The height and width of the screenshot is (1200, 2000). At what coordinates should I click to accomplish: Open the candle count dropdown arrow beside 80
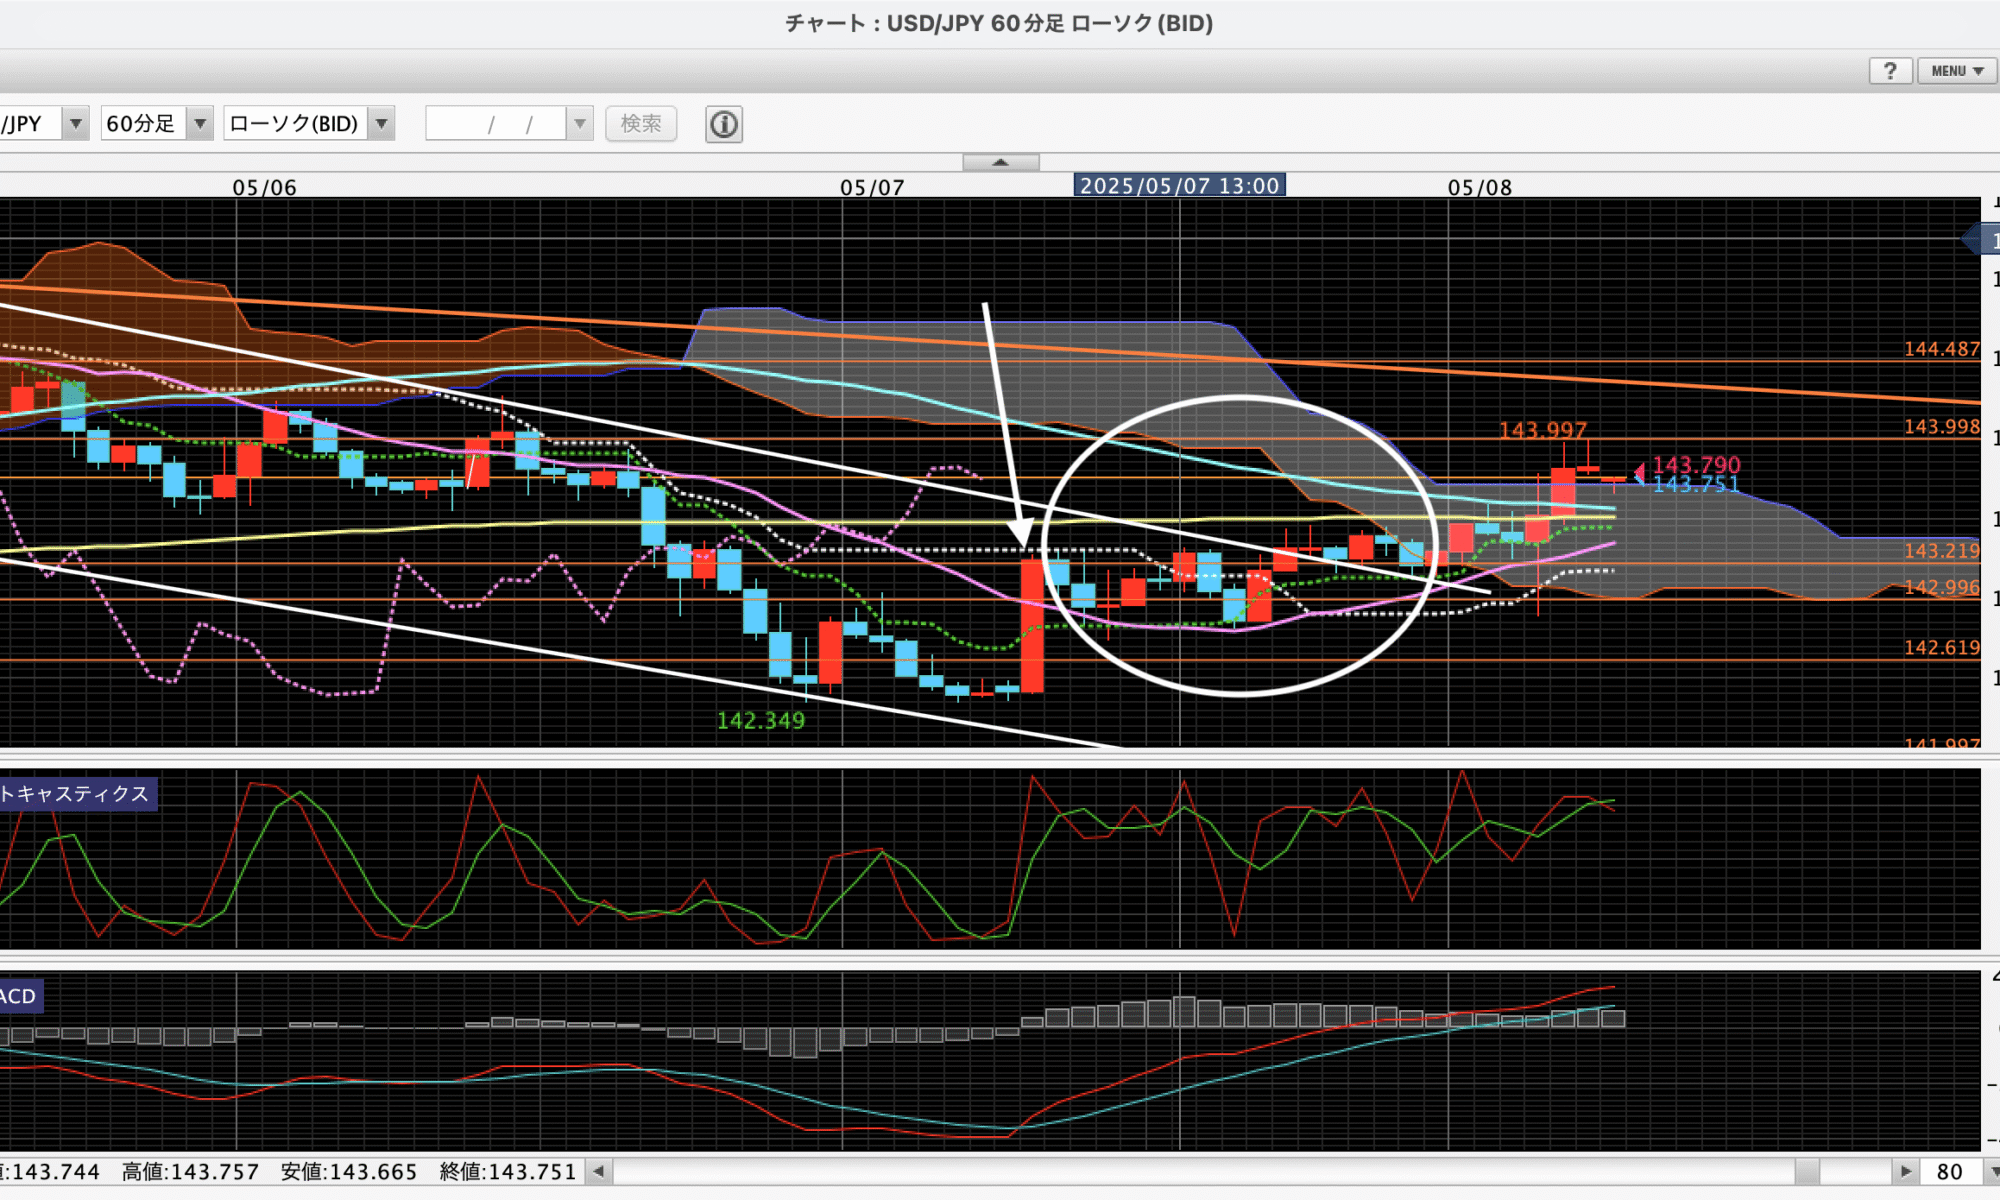pyautogui.click(x=1991, y=1172)
